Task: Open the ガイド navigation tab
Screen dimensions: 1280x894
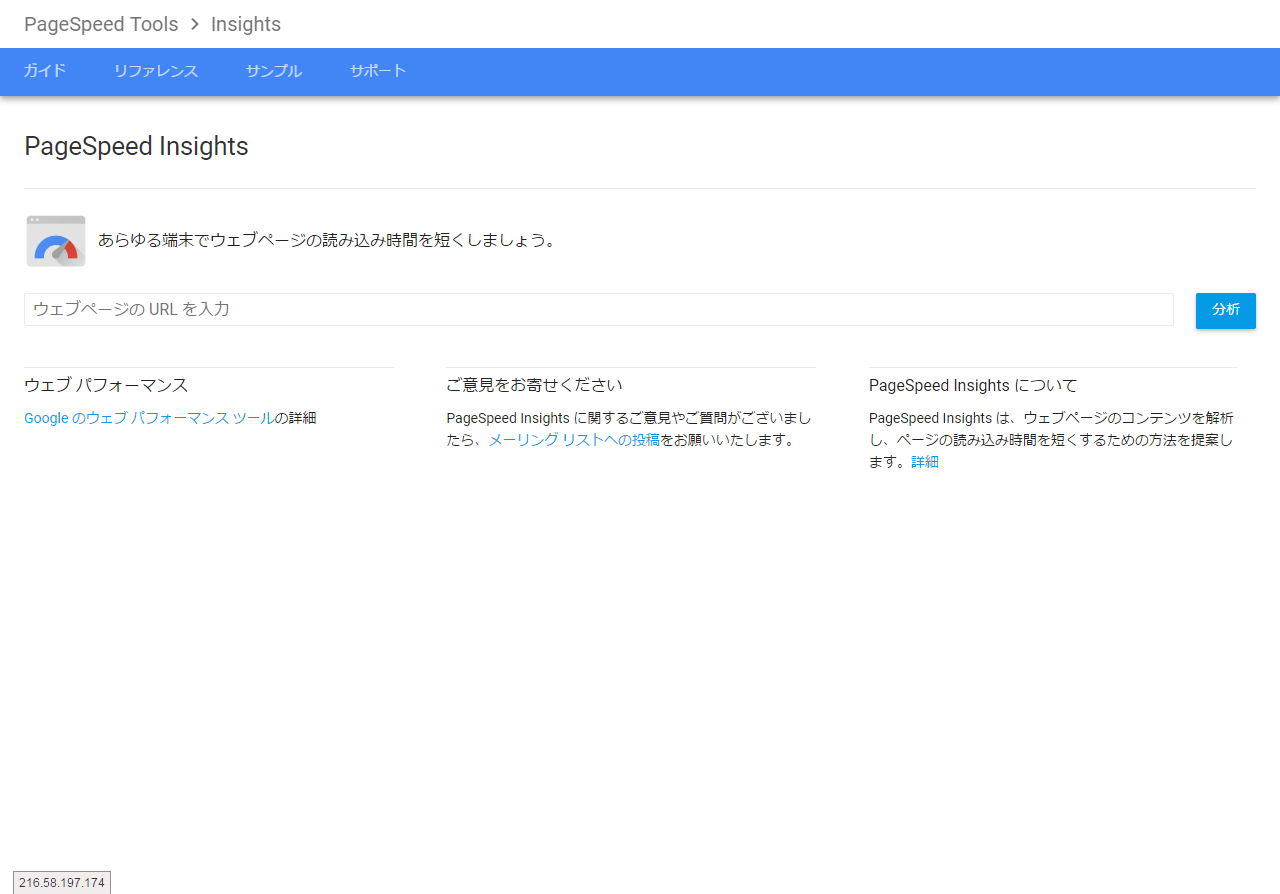Action: (x=45, y=71)
